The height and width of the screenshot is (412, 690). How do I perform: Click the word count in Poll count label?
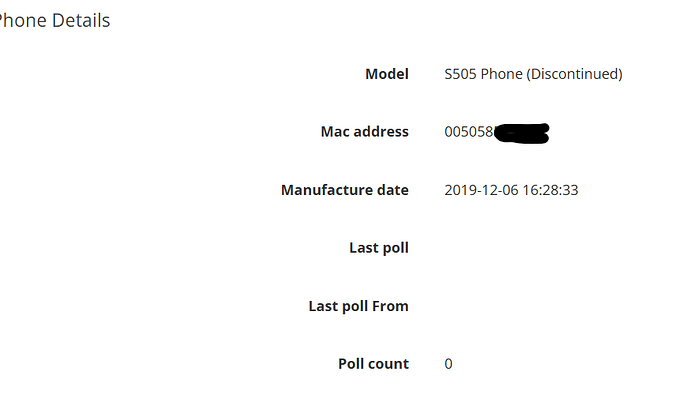click(x=388, y=364)
